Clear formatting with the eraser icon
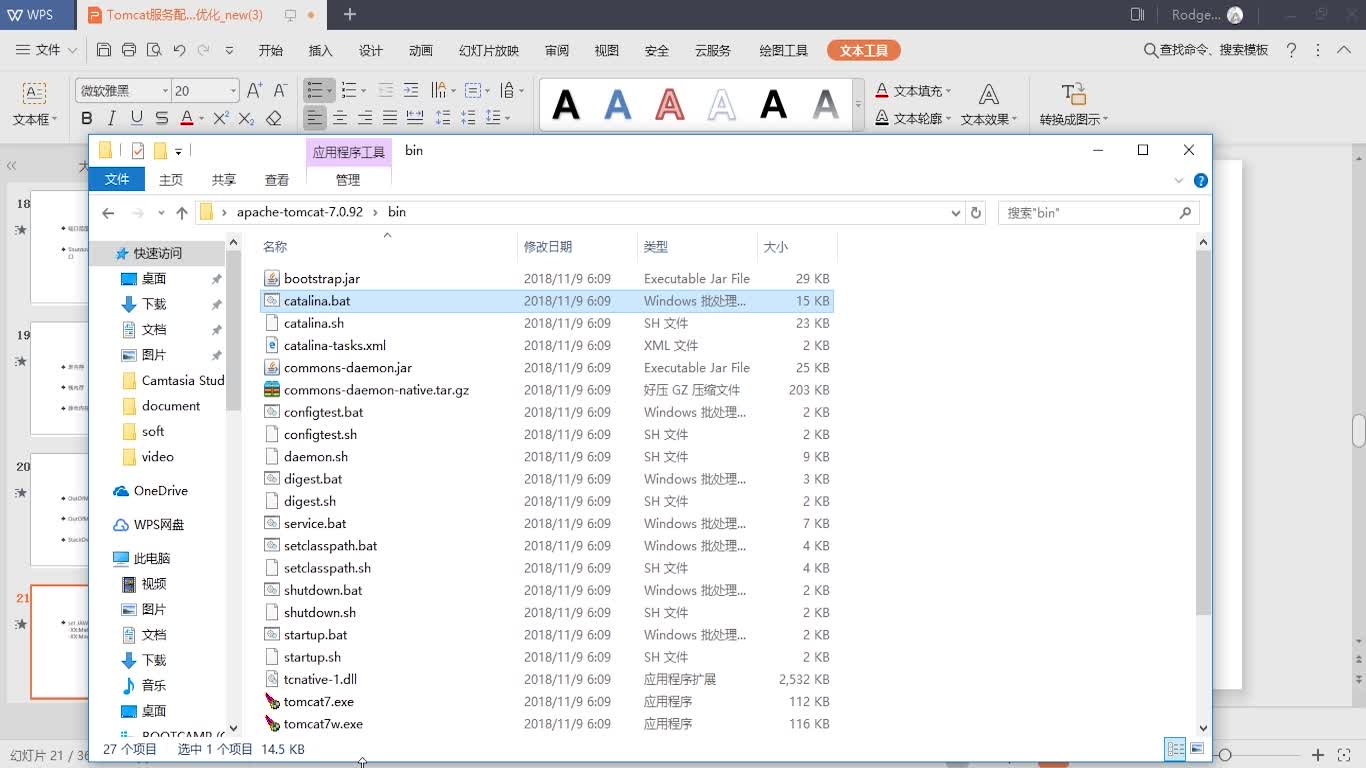The width and height of the screenshot is (1366, 768). point(274,118)
